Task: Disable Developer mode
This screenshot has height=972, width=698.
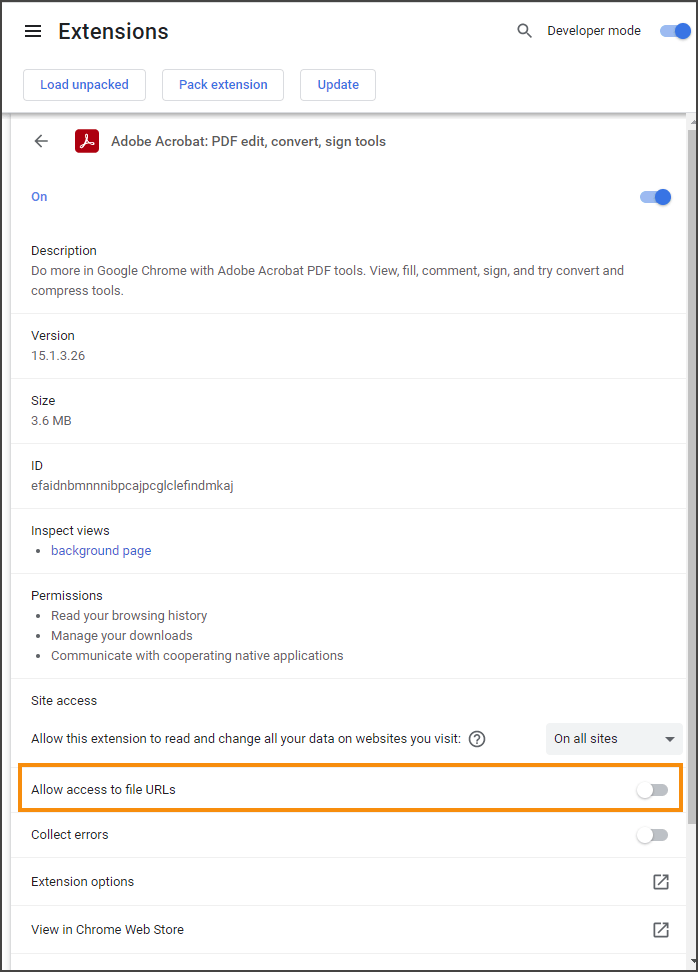Action: [674, 31]
